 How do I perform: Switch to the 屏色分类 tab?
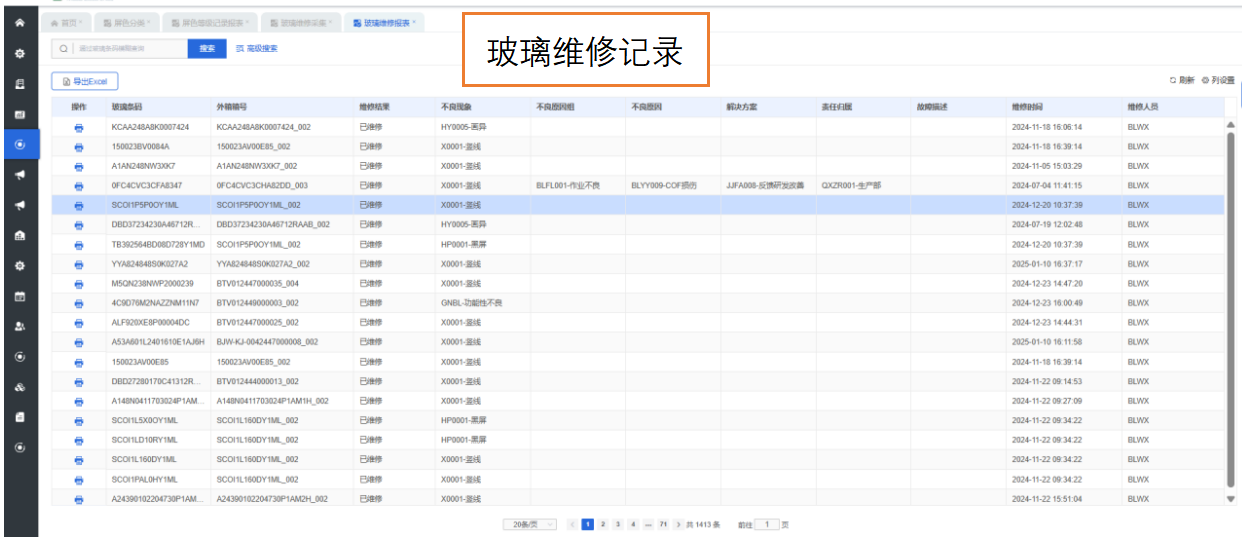tap(125, 22)
